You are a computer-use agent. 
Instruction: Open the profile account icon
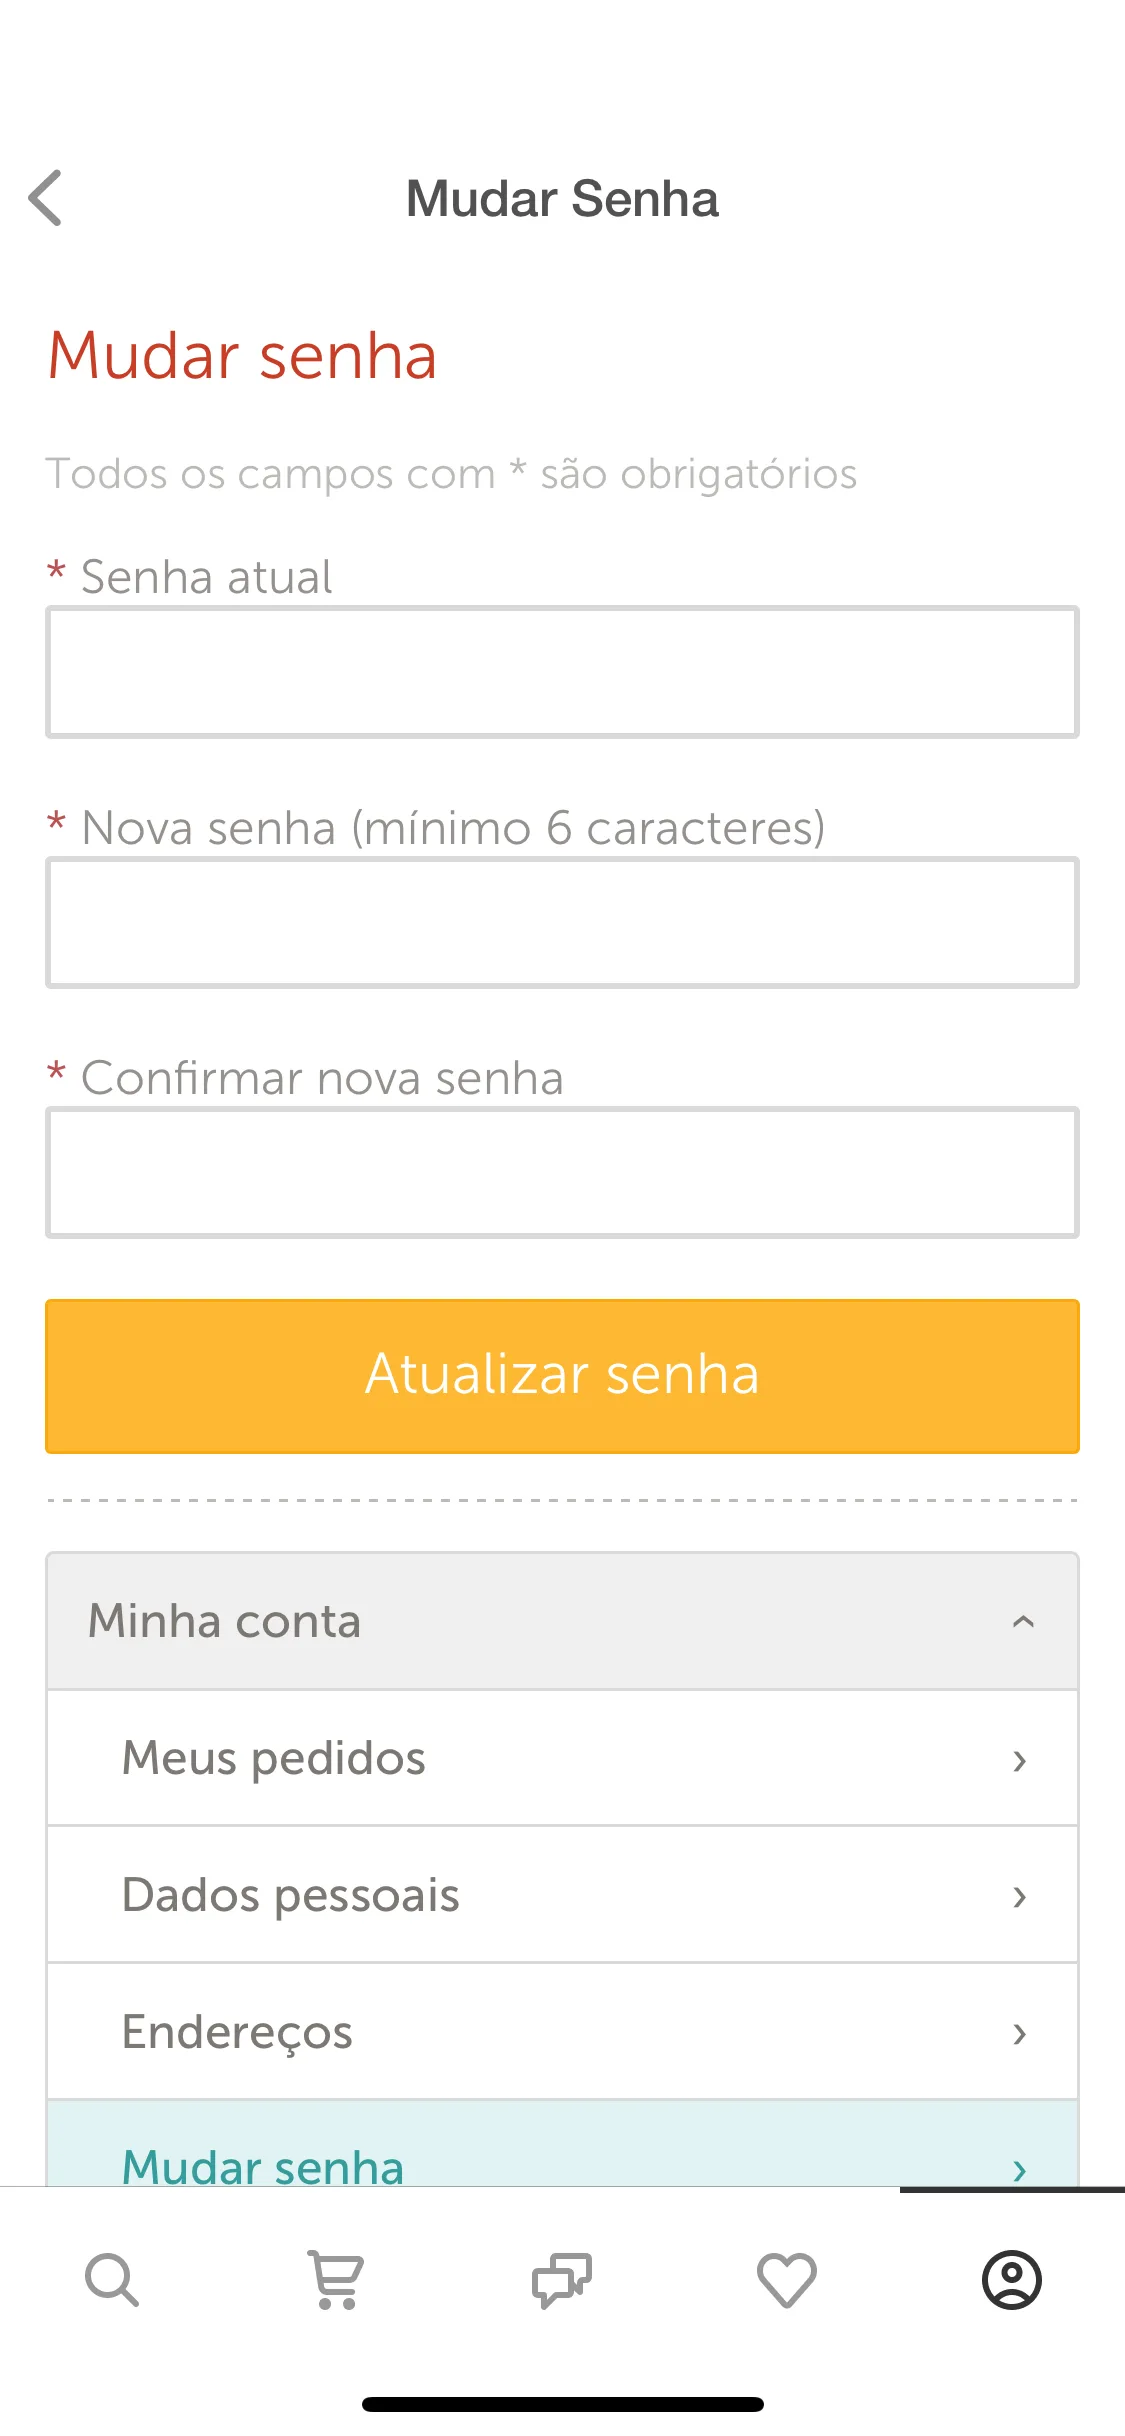(1012, 2280)
